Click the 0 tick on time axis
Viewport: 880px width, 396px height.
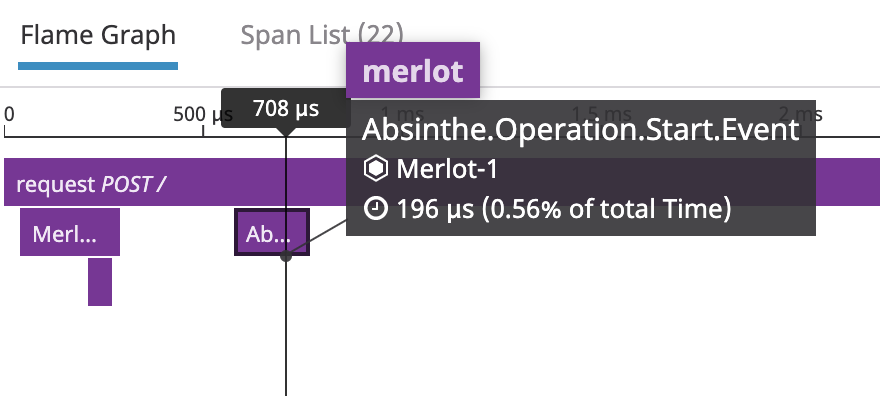tap(9, 114)
